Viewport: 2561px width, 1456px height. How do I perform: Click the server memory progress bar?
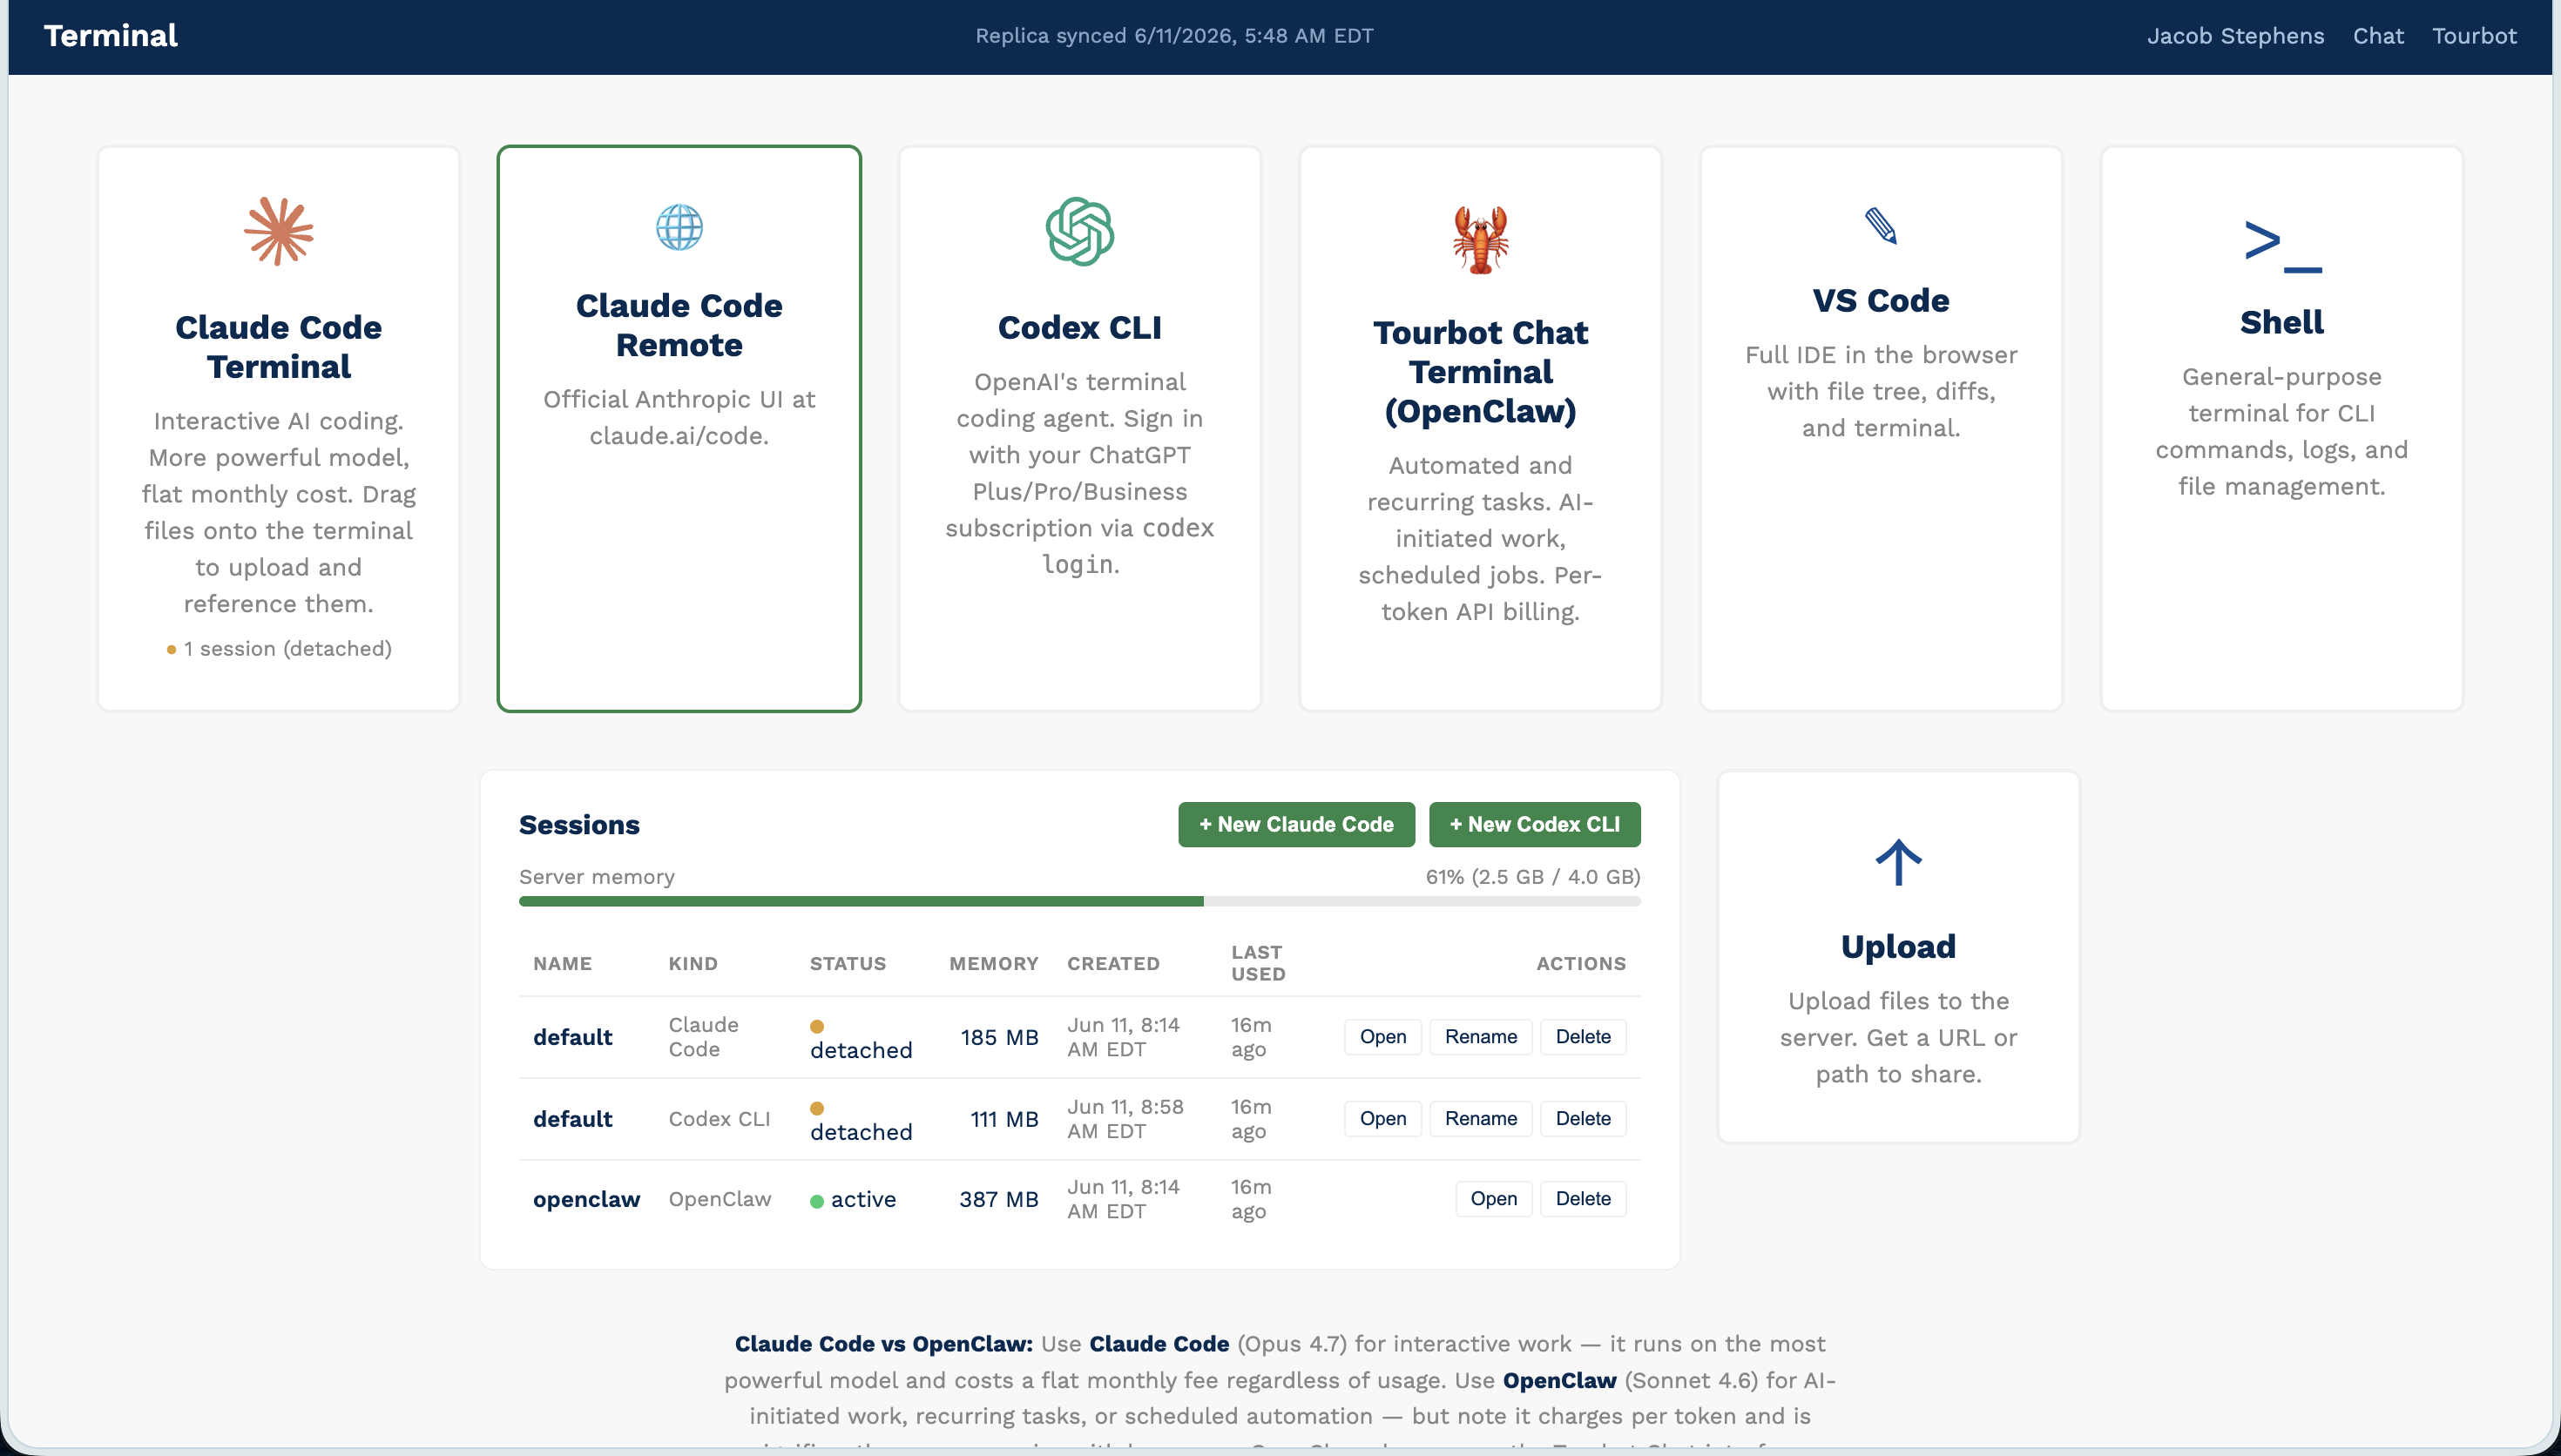coord(1080,902)
